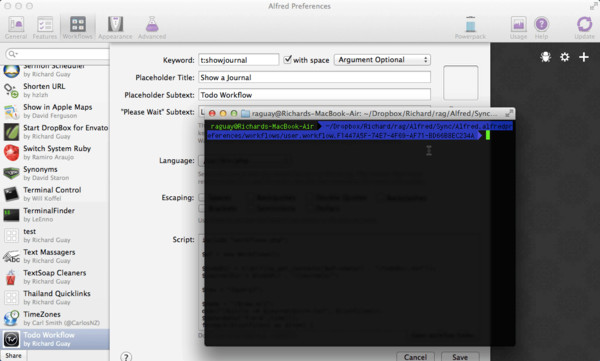
Task: Select the Shorten URL workflow
Action: click(55, 90)
